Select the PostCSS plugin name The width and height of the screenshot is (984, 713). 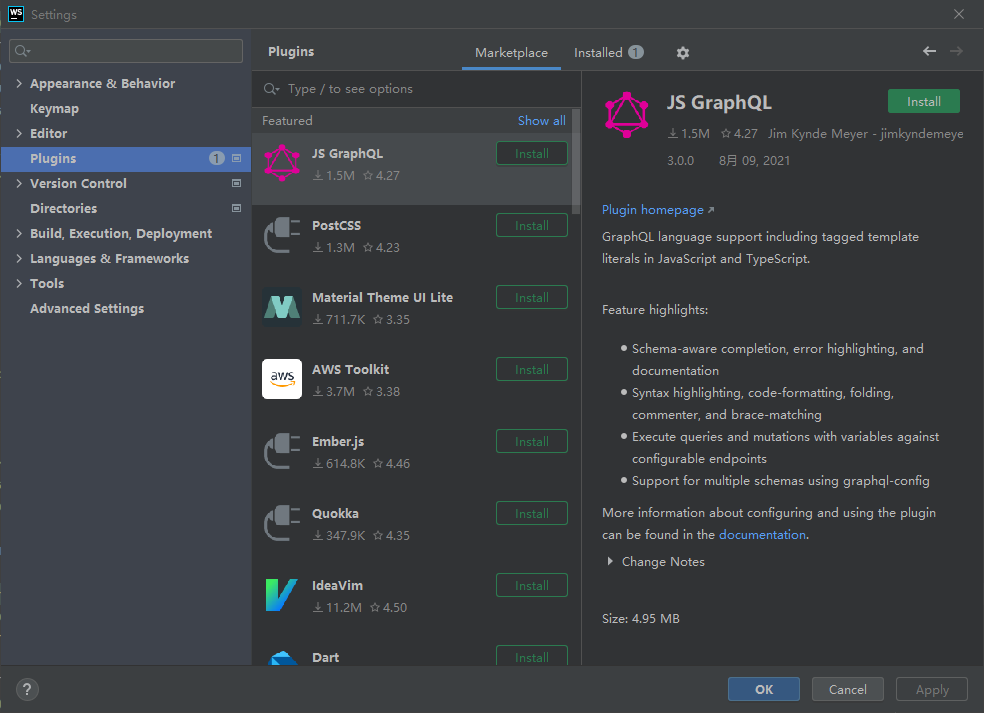point(336,225)
